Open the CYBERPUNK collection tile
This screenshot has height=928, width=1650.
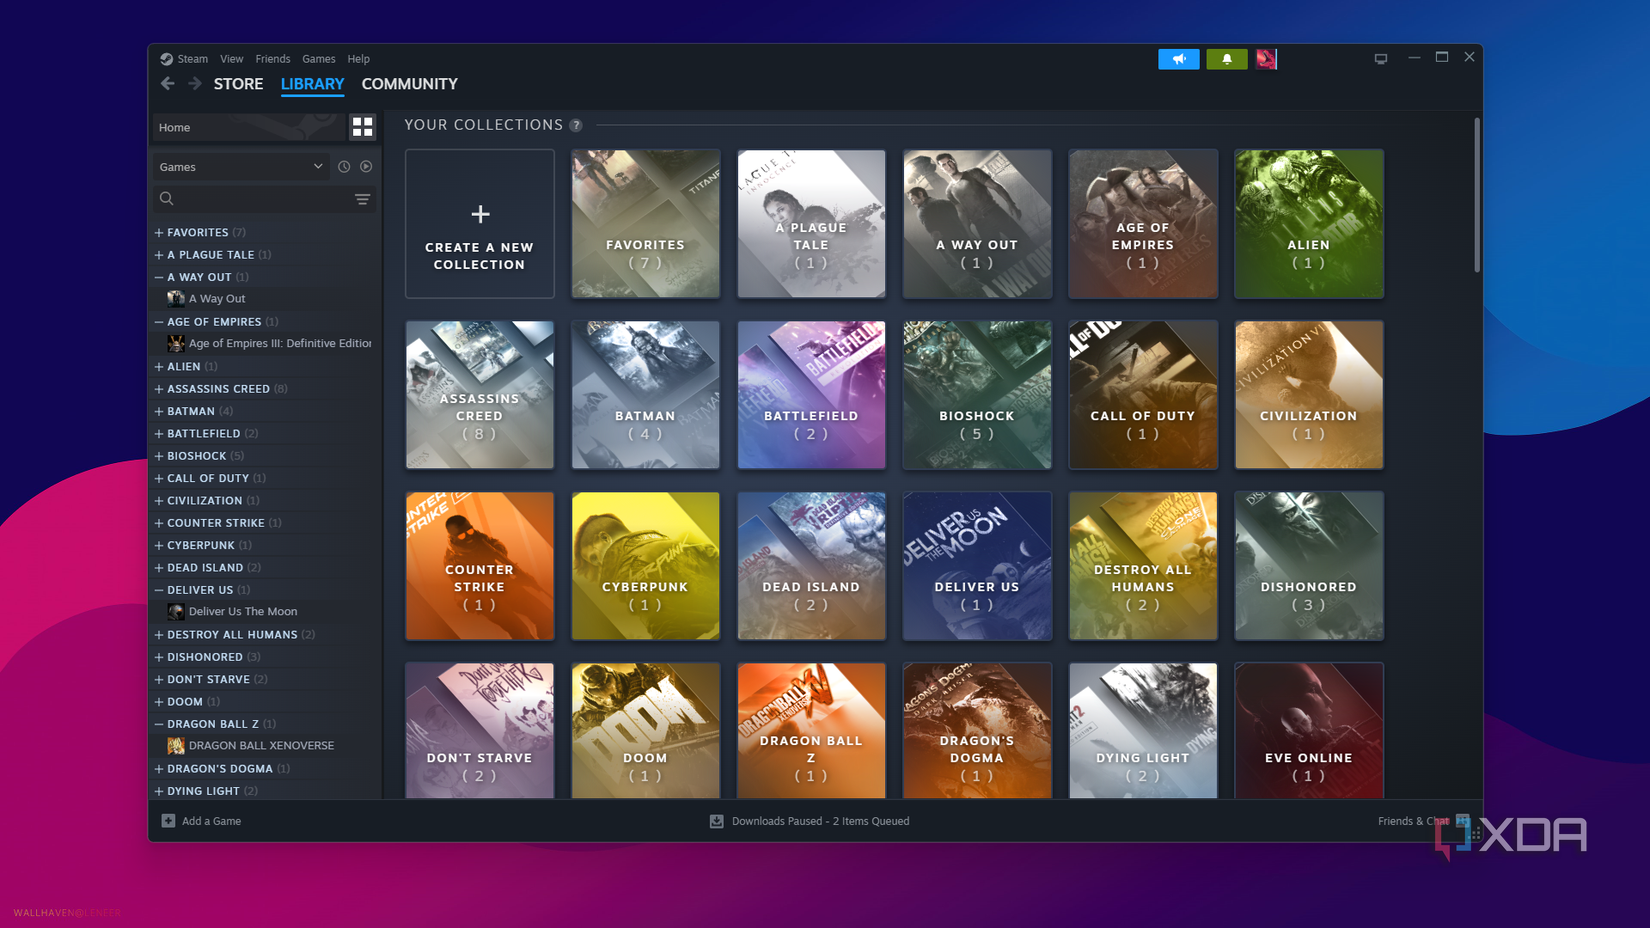645,565
